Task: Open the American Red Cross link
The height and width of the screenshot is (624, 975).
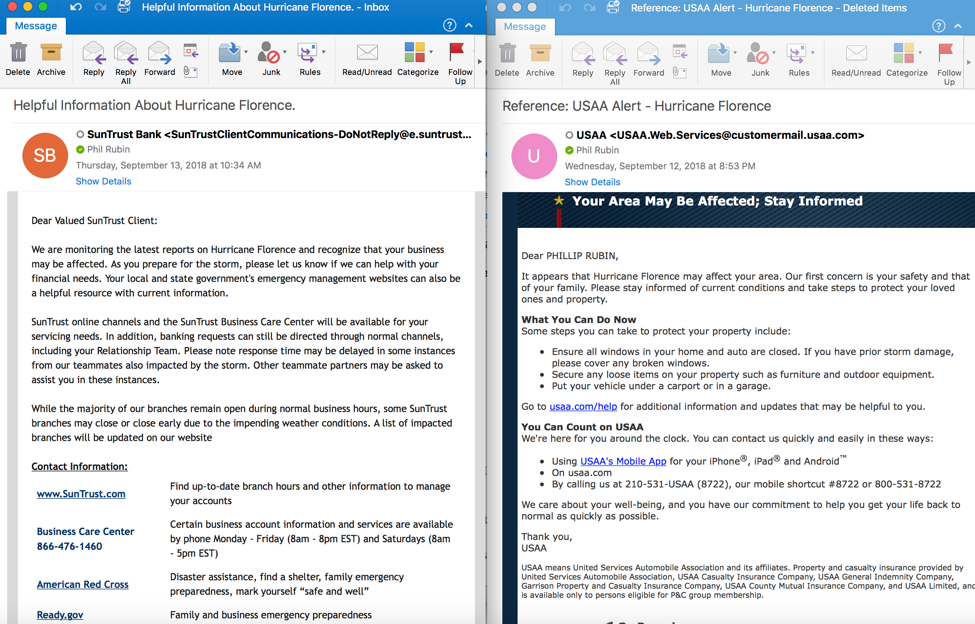Action: point(83,584)
